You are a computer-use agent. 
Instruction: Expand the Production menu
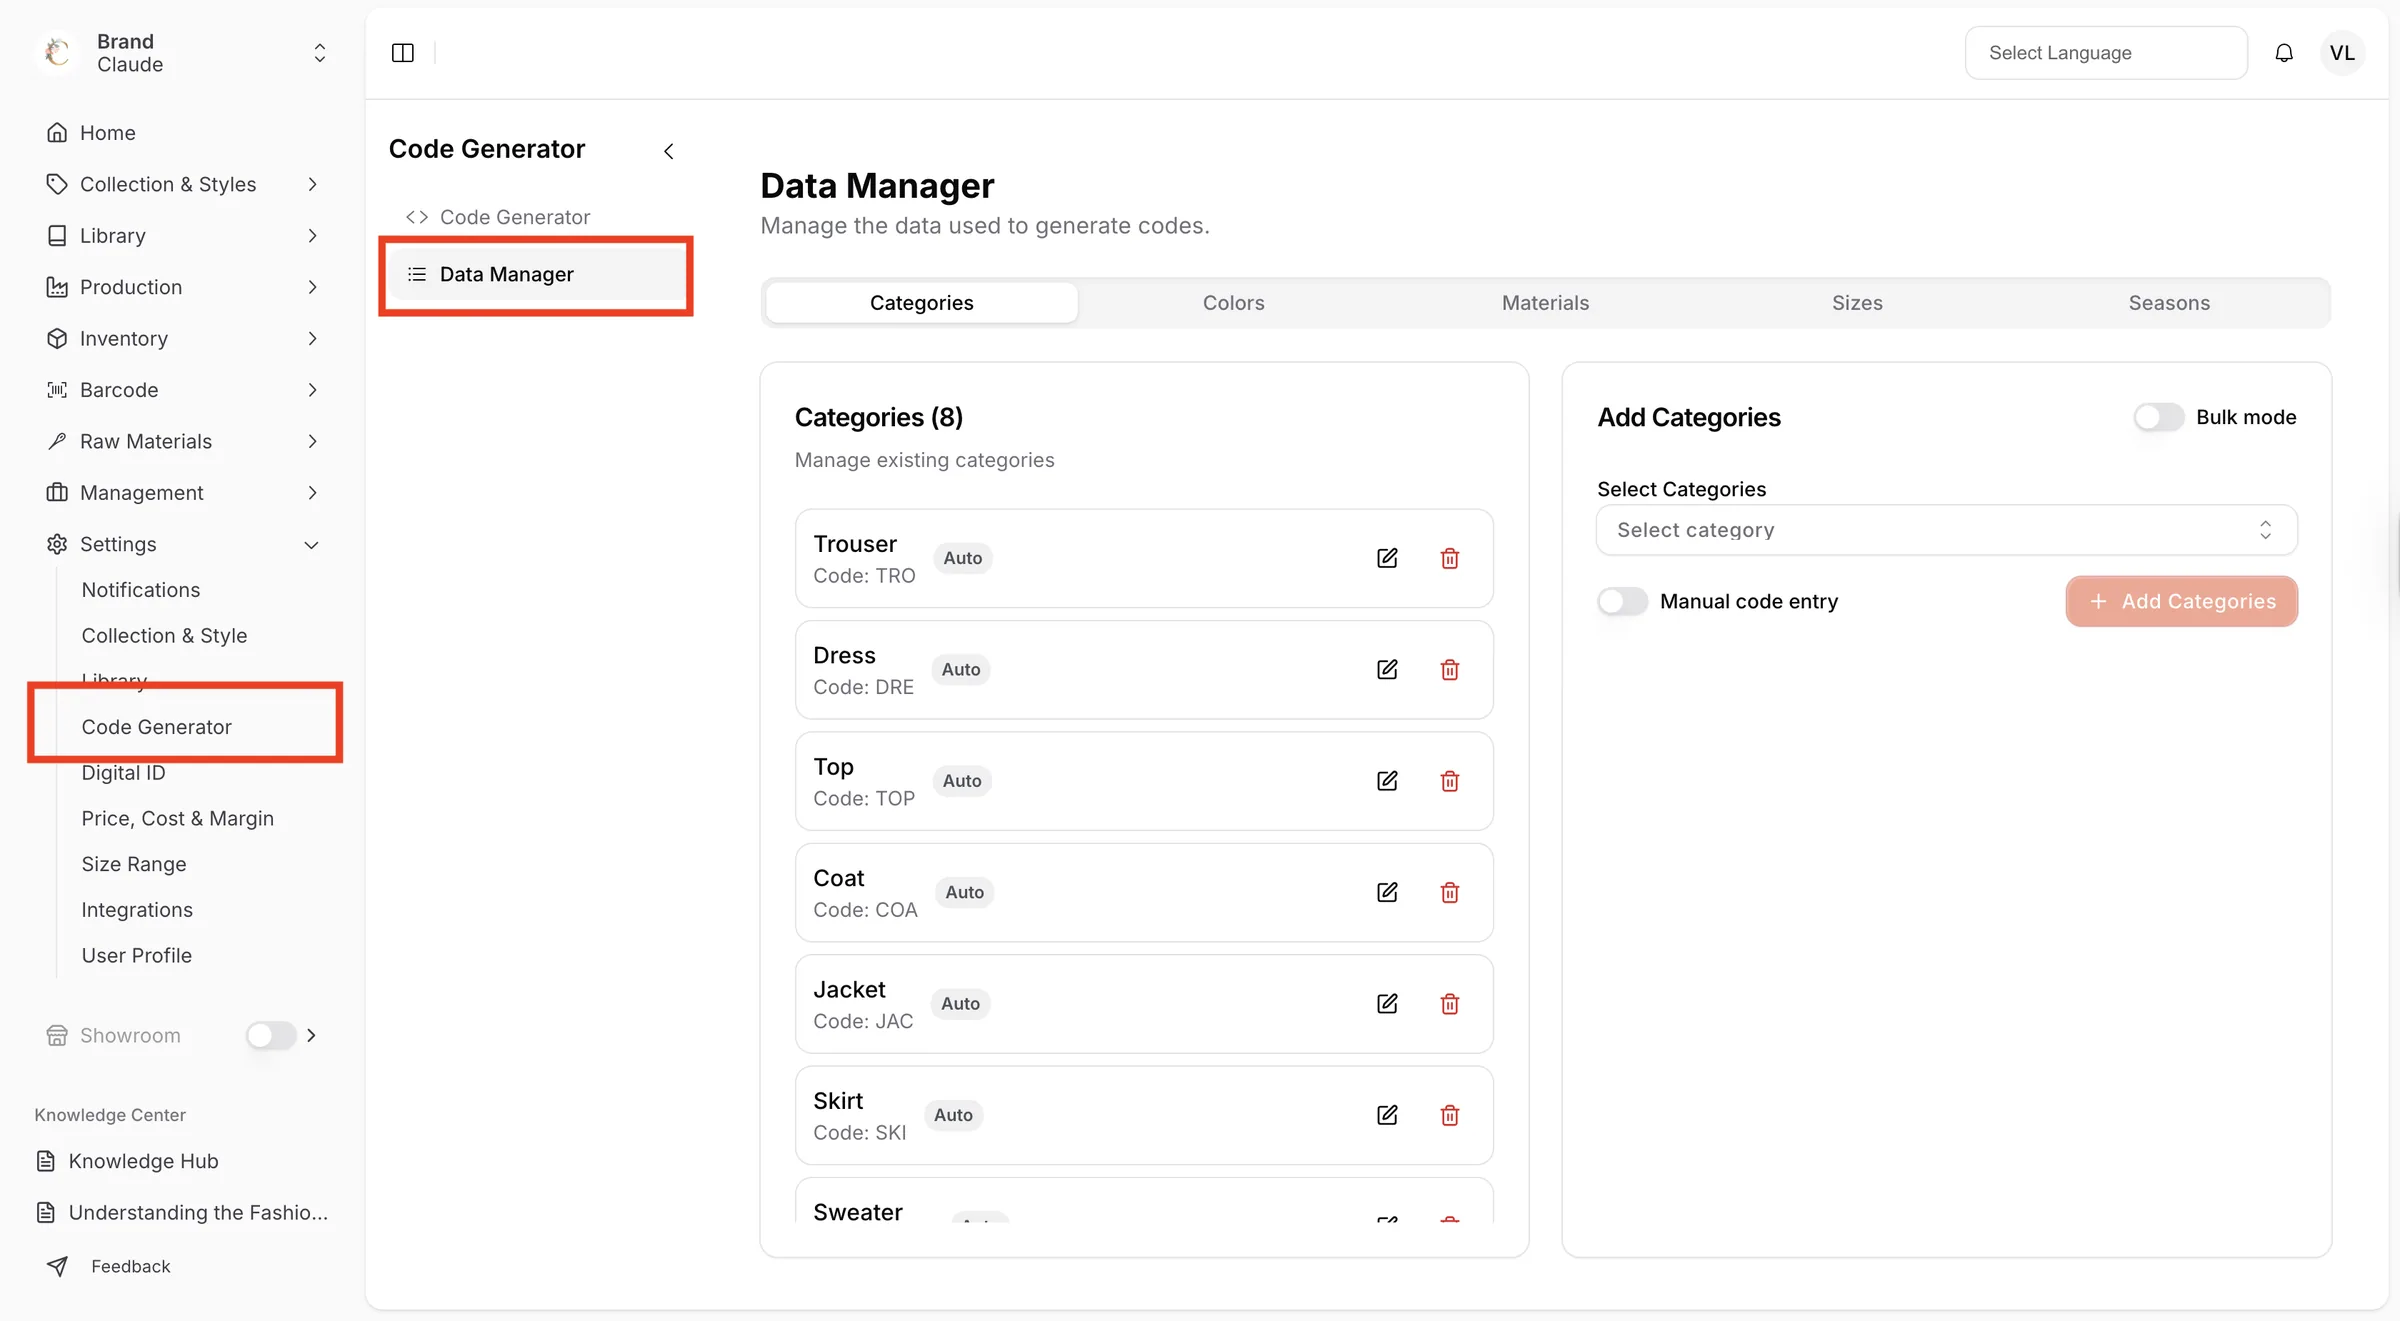coord(182,287)
